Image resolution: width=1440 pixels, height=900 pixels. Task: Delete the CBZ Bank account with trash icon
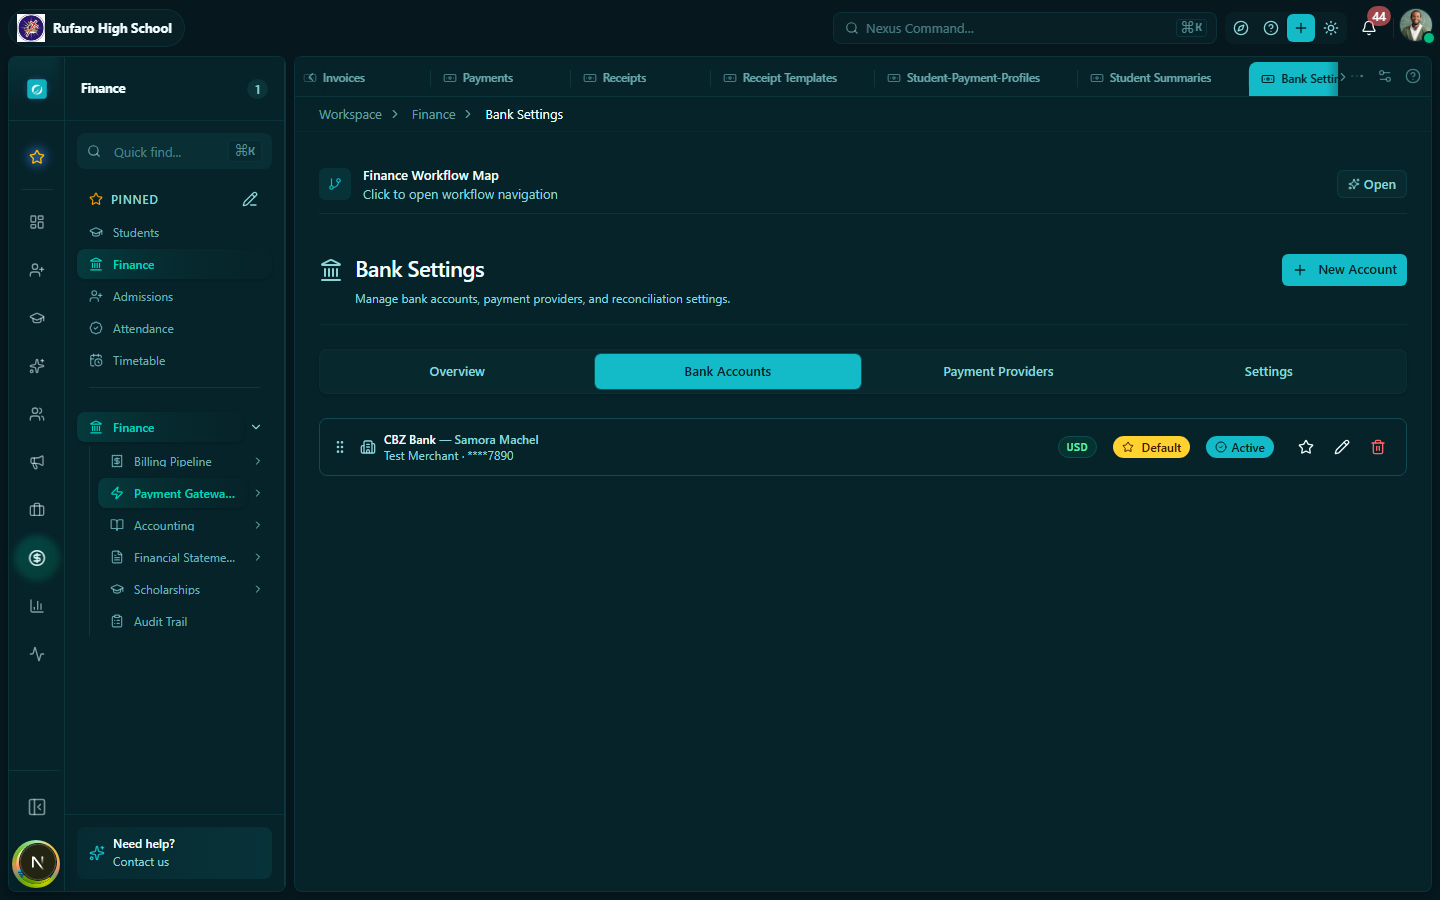point(1378,447)
